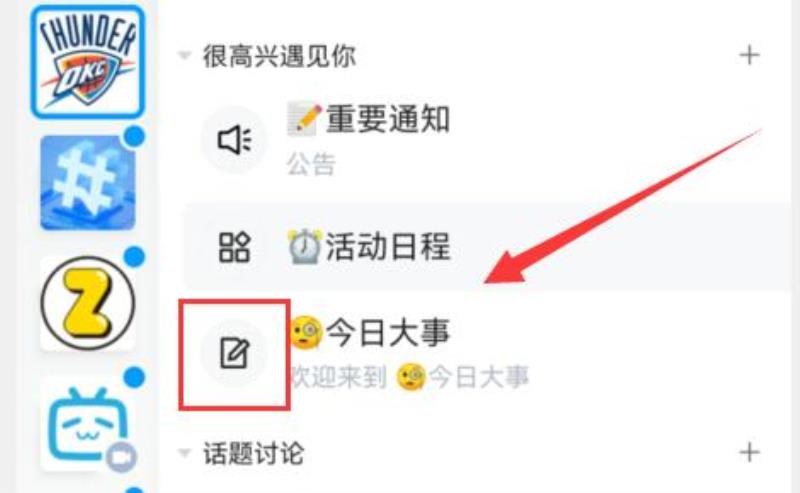Switch to the blue TV-face server icon
Screen dimensions: 800x493
88,424
